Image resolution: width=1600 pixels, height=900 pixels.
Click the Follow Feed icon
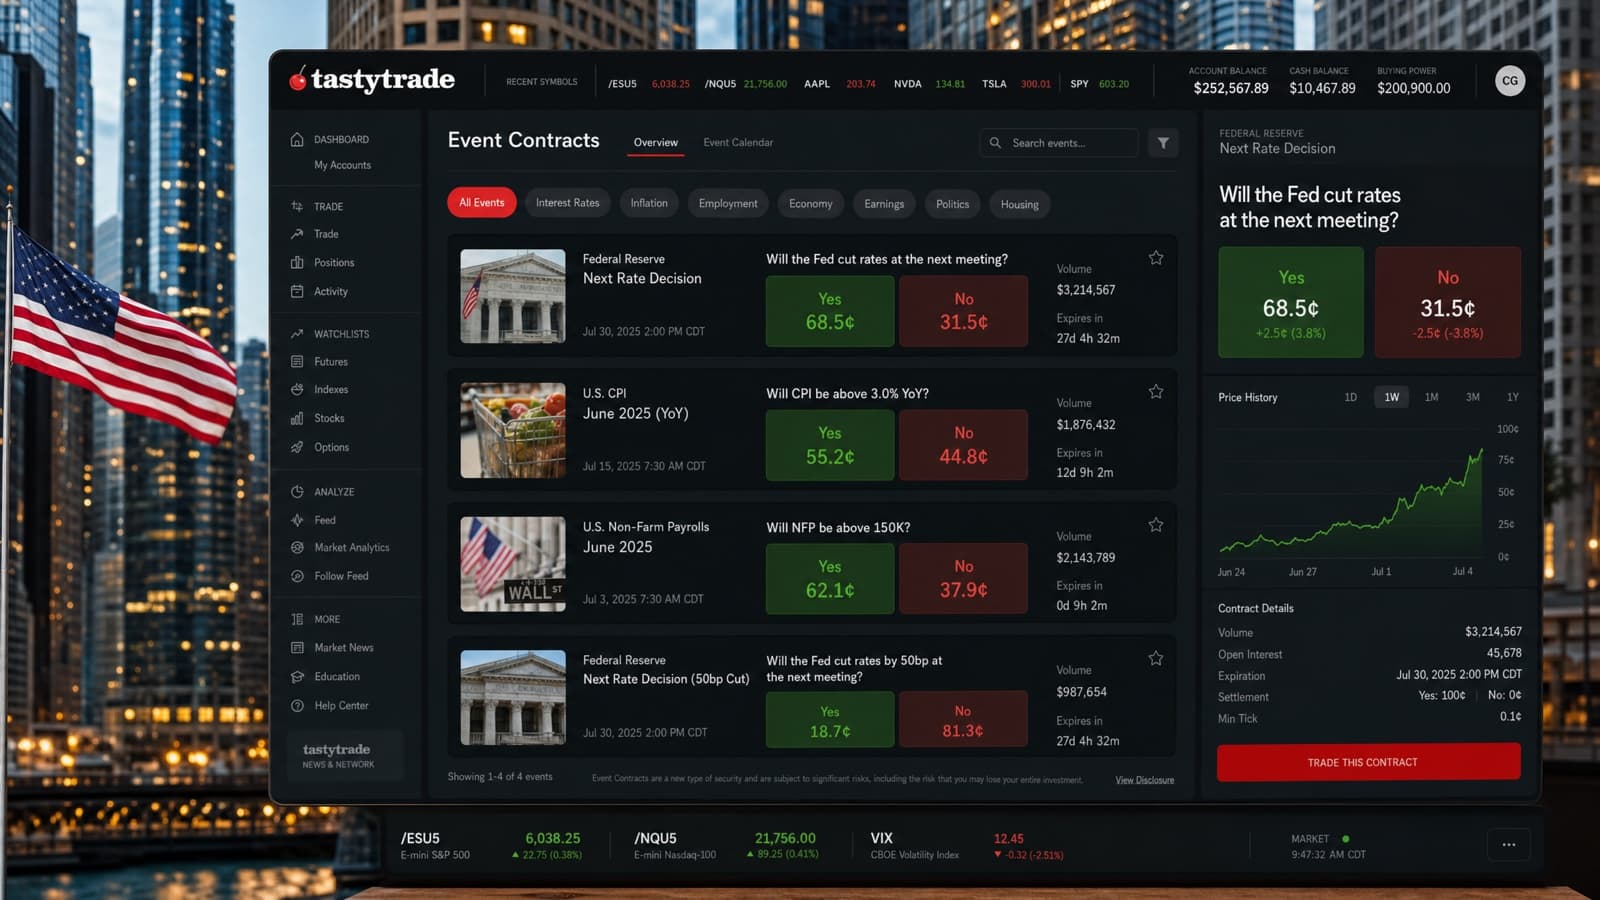click(x=297, y=576)
